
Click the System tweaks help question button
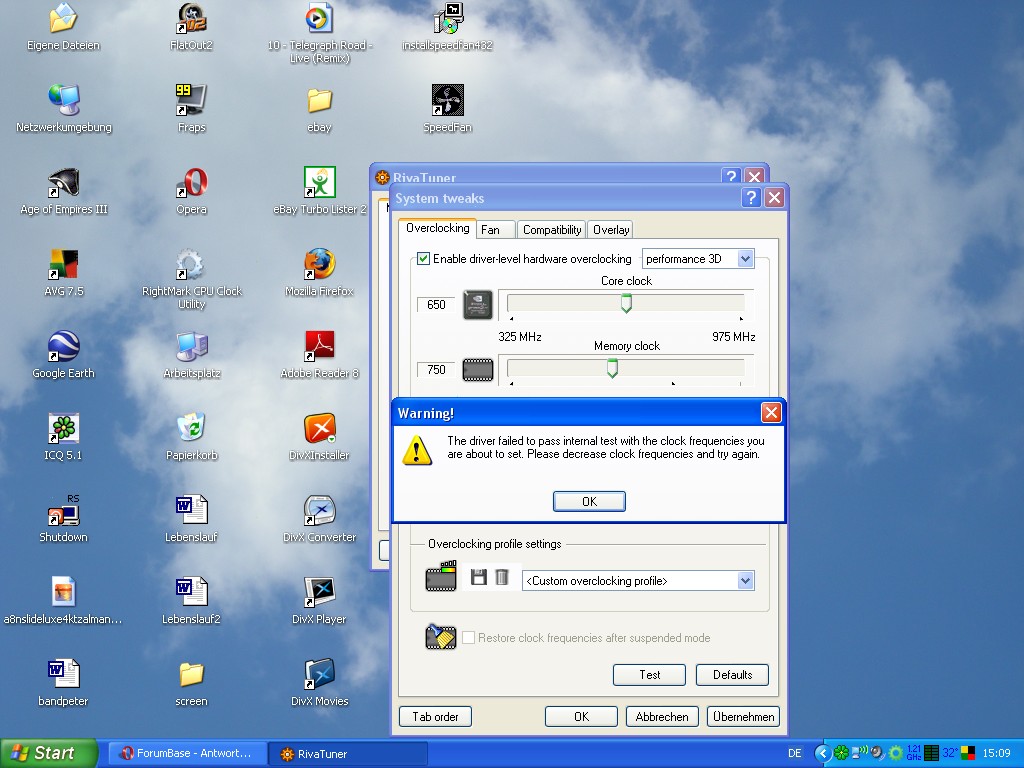[x=751, y=197]
